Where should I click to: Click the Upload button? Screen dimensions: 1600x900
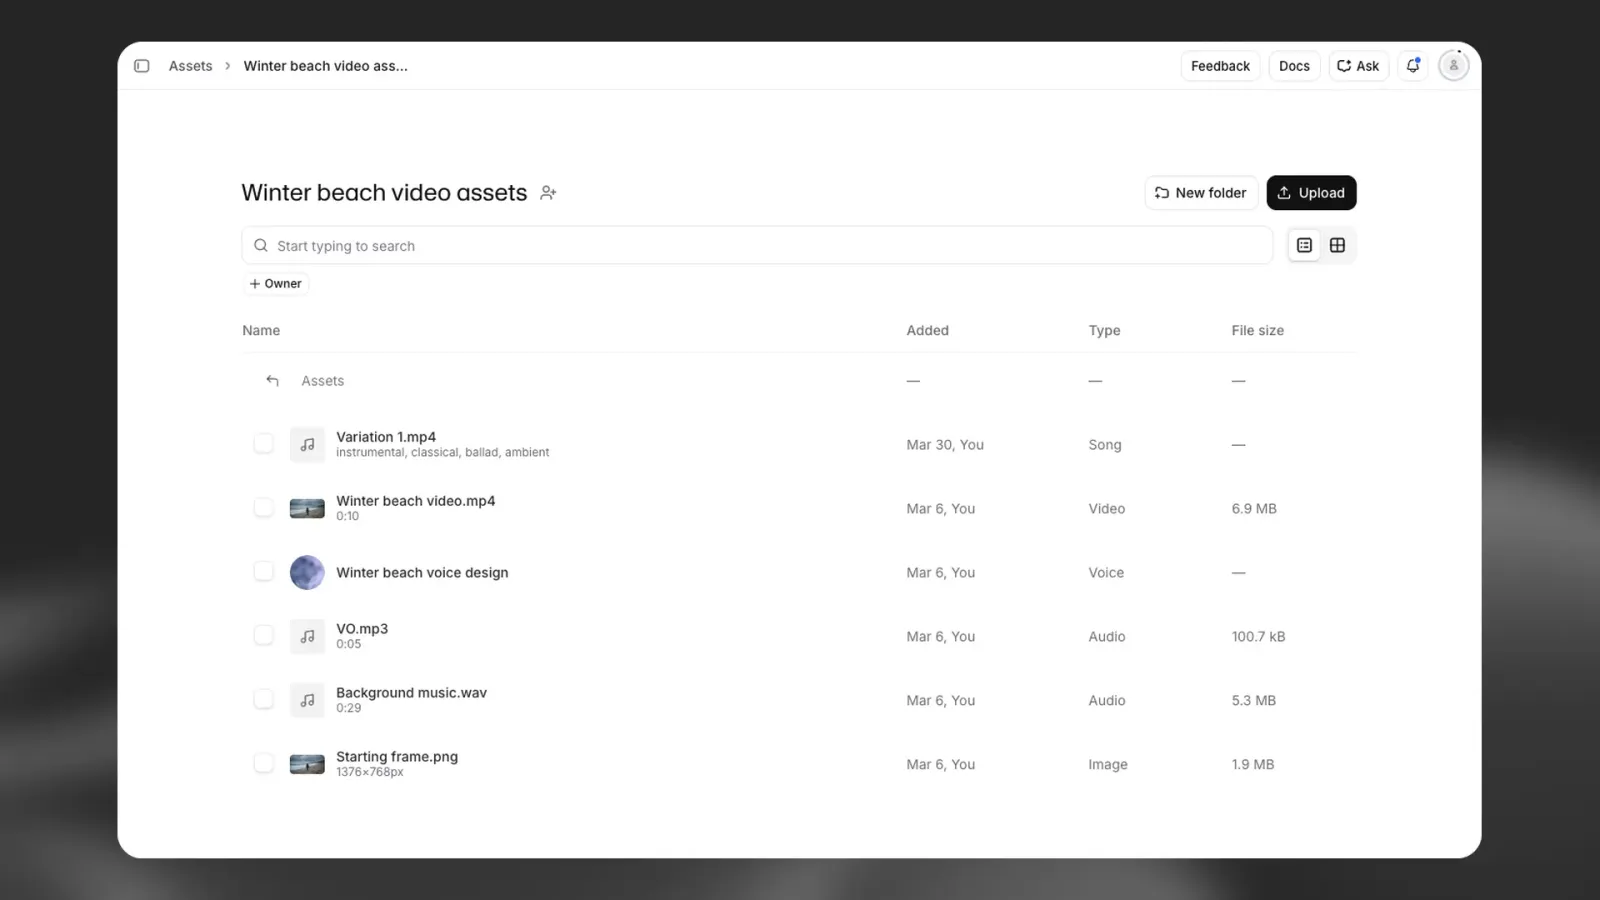click(1311, 193)
